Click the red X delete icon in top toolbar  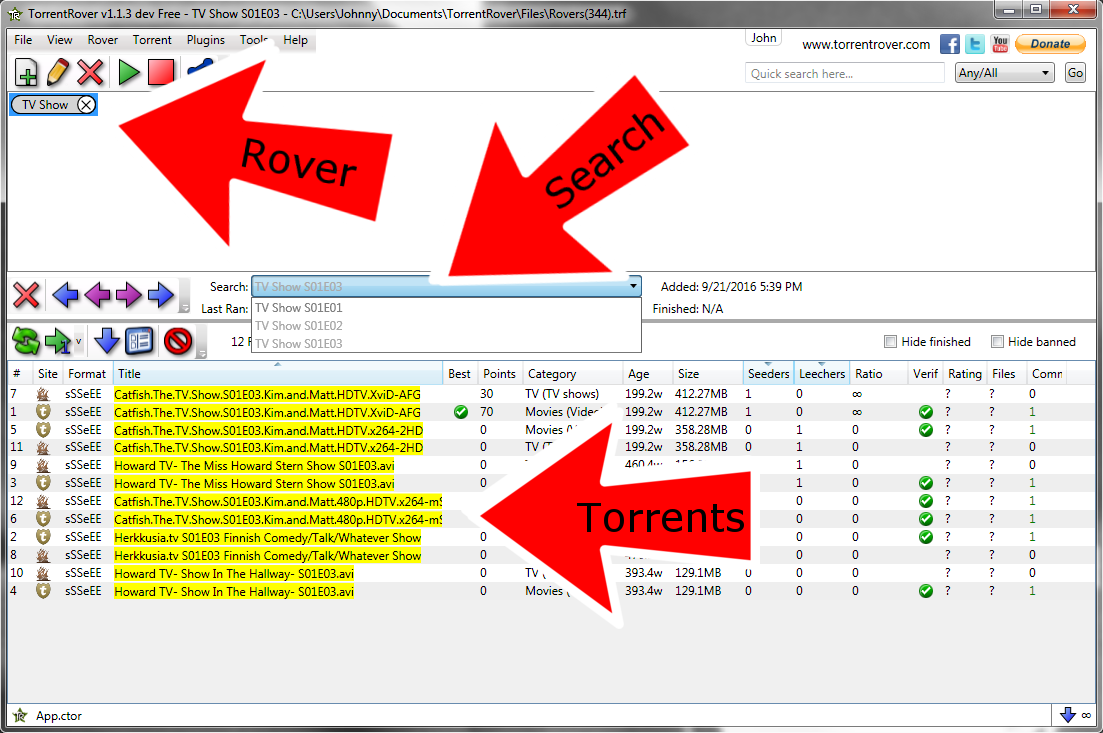pyautogui.click(x=90, y=72)
